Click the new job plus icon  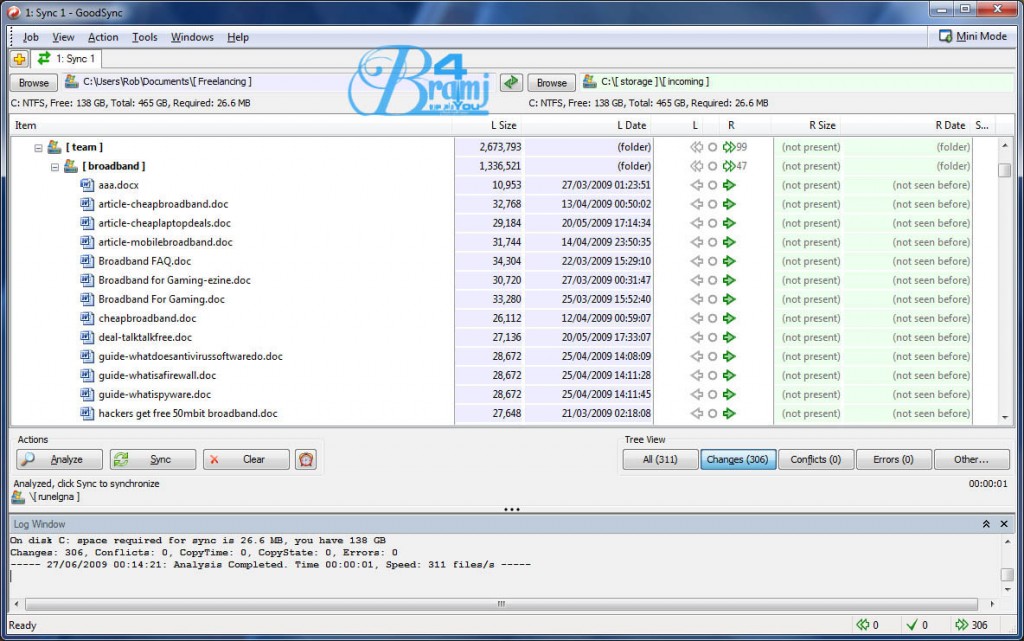click(x=19, y=60)
